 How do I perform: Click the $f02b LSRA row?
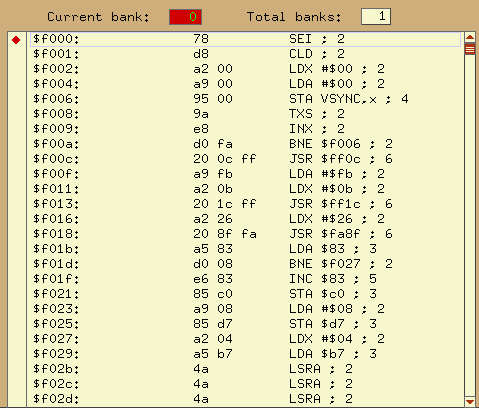(x=246, y=369)
